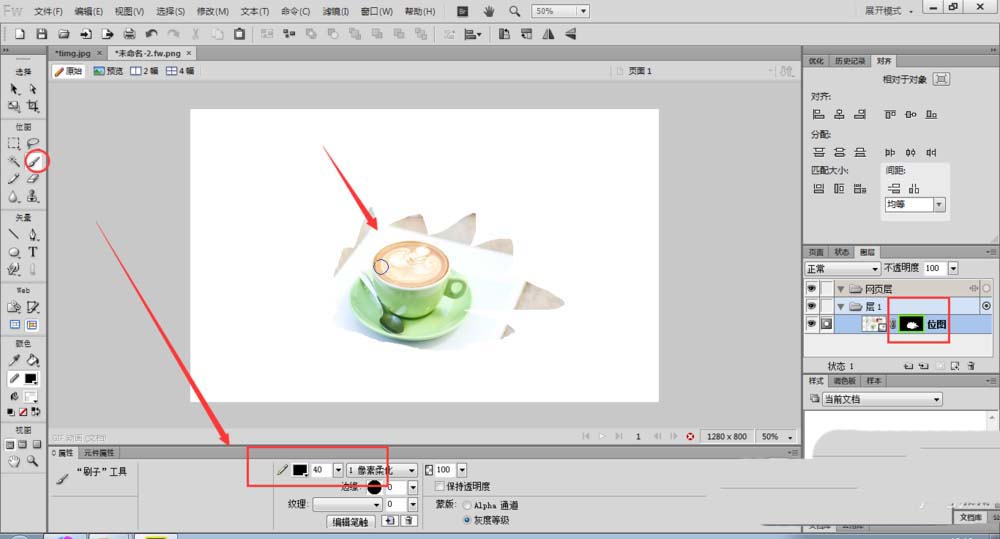Image resolution: width=1000 pixels, height=539 pixels.
Task: Select the Line tool
Action: [14, 234]
